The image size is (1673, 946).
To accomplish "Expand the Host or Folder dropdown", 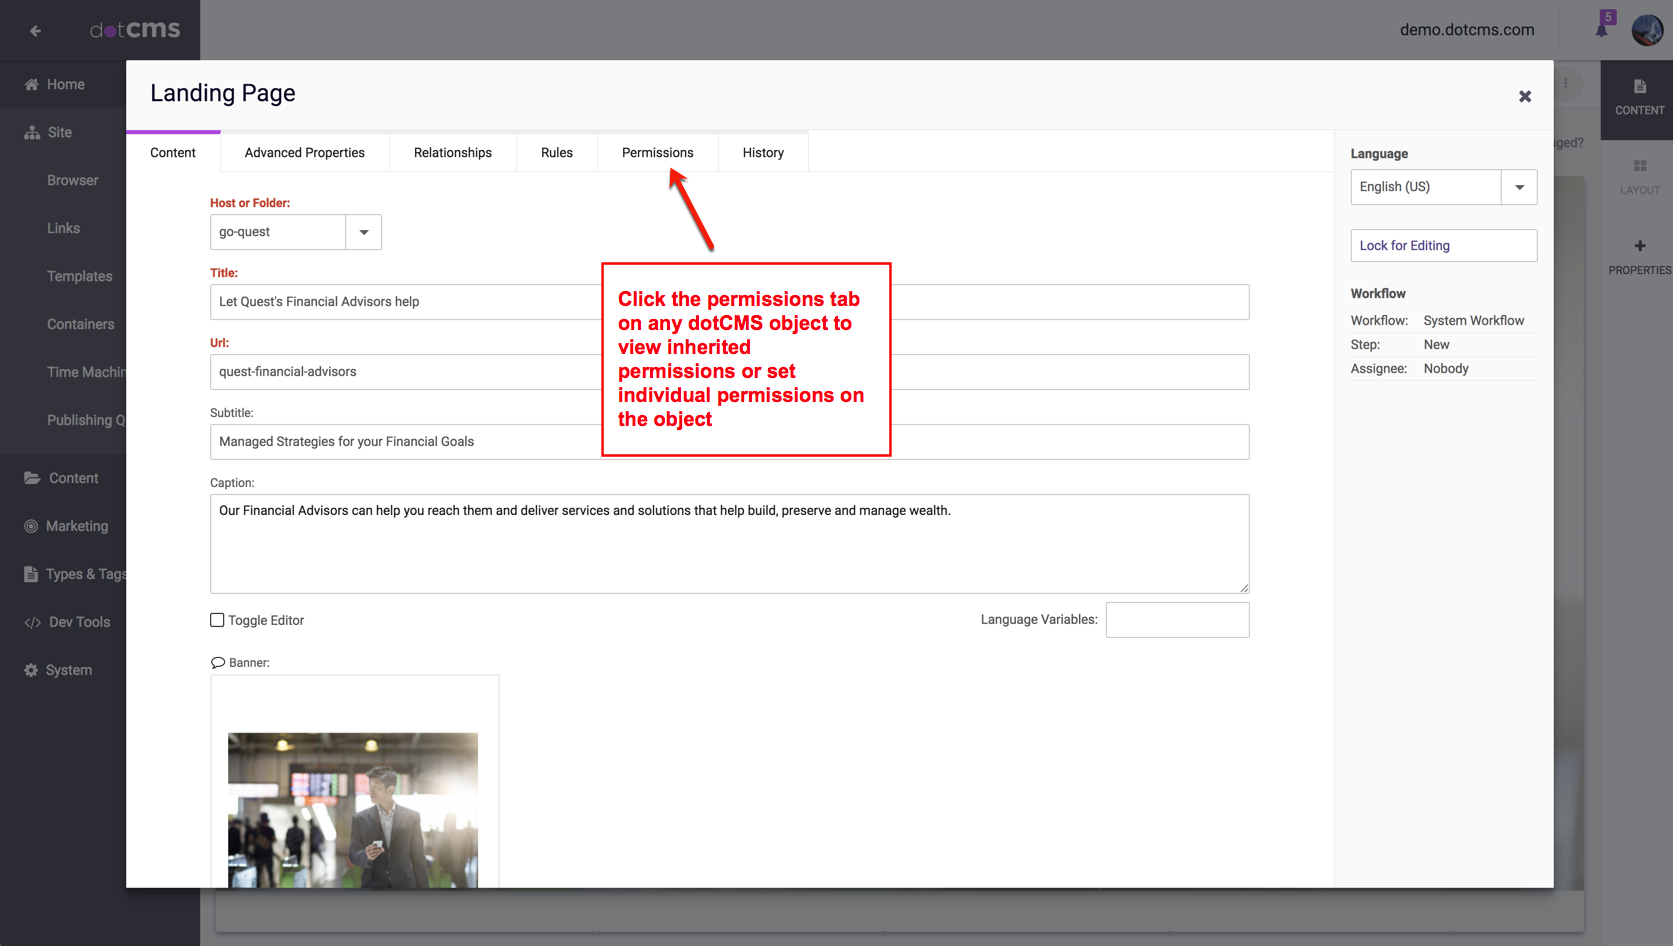I will pyautogui.click(x=363, y=232).
